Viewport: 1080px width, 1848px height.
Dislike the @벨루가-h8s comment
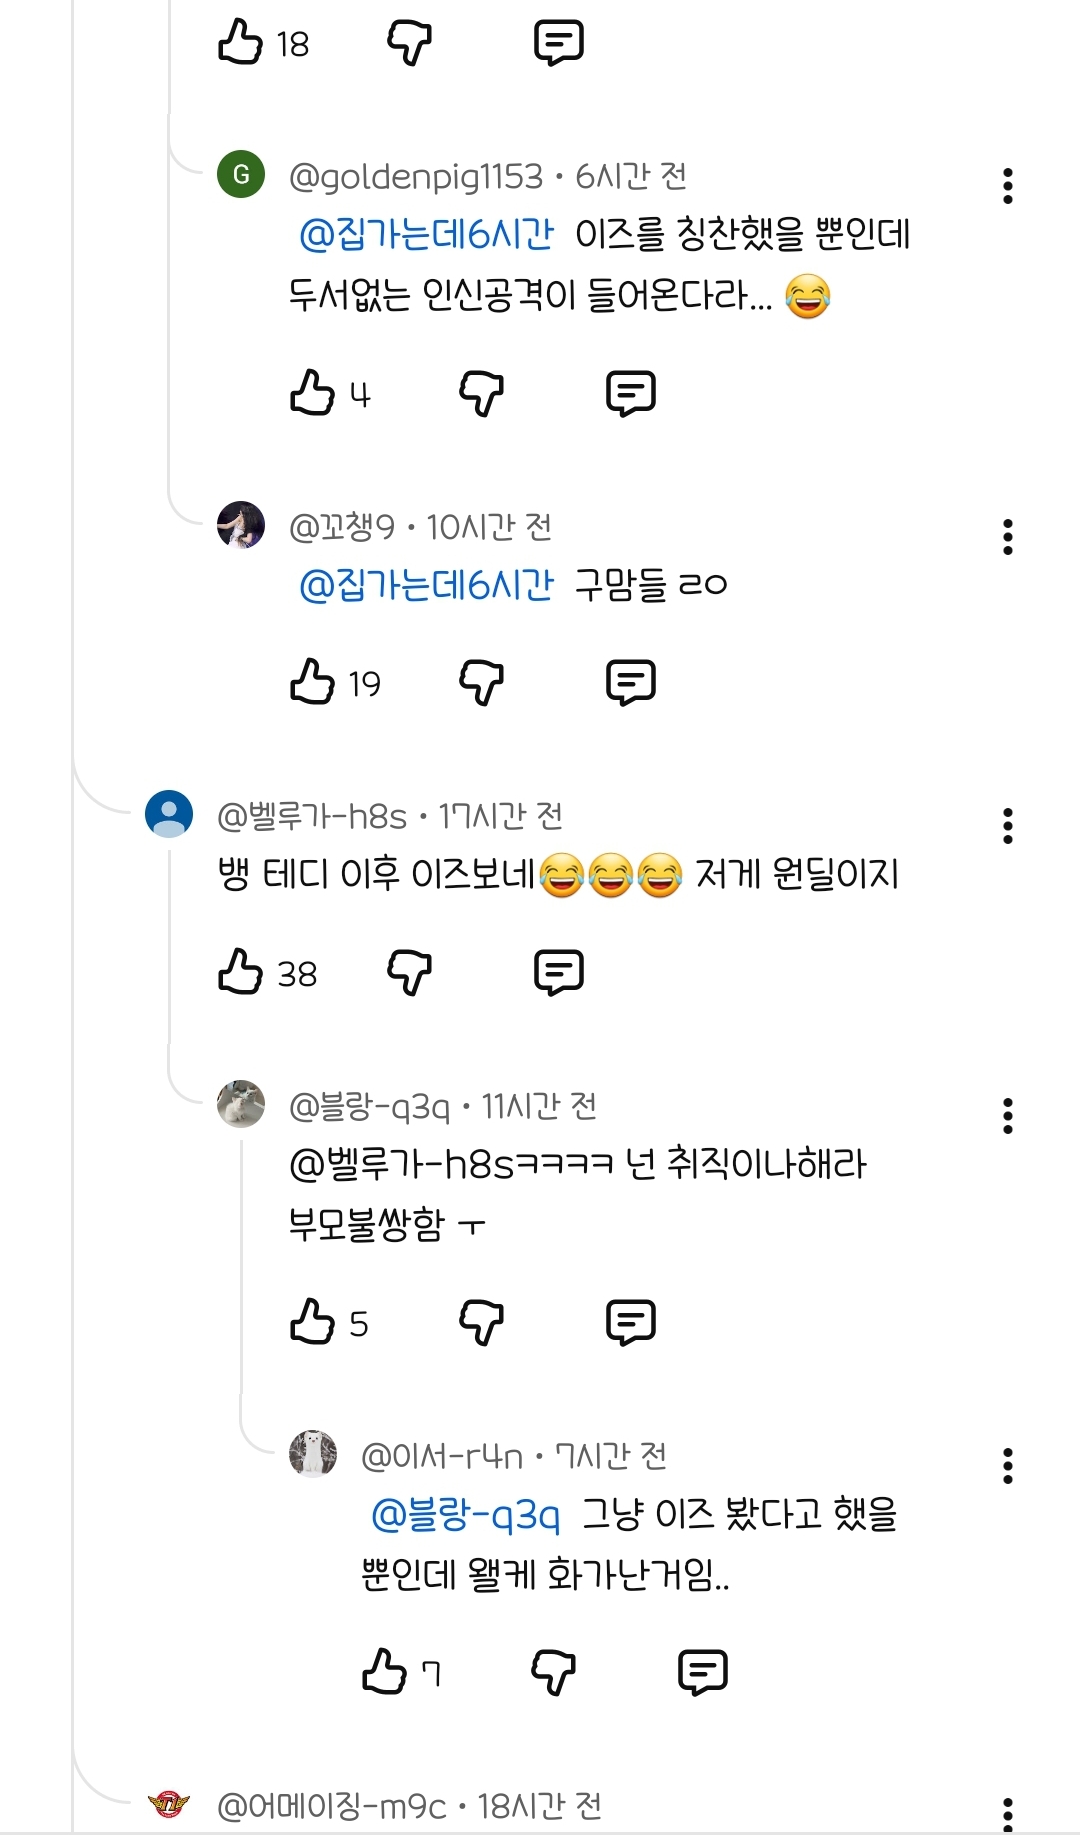(x=409, y=972)
